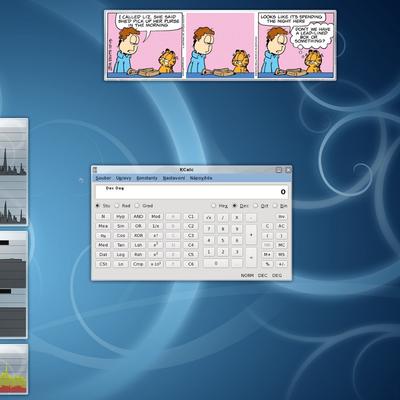Insert constant C4

[x=191, y=245]
